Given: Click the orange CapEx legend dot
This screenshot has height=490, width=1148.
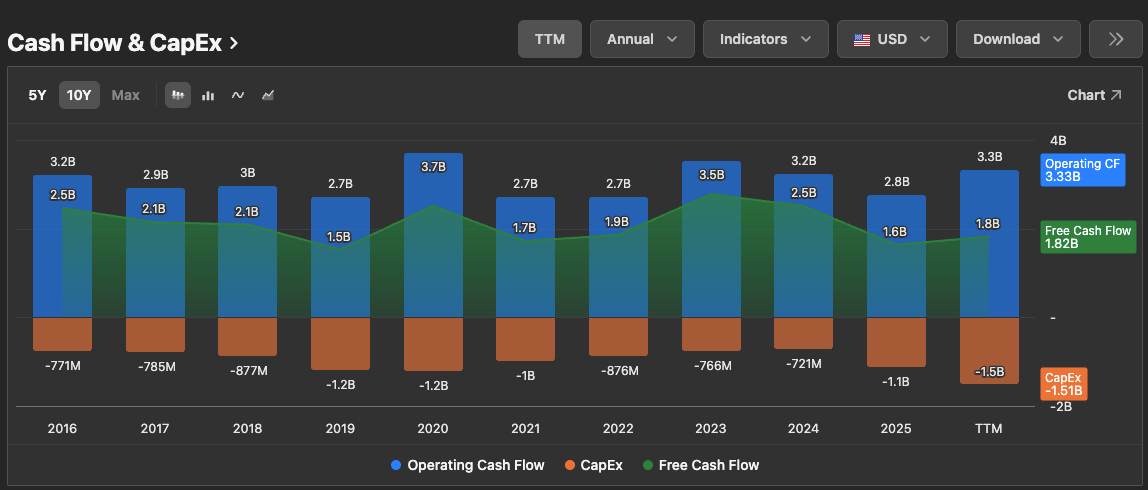Looking at the screenshot, I should coord(570,465).
